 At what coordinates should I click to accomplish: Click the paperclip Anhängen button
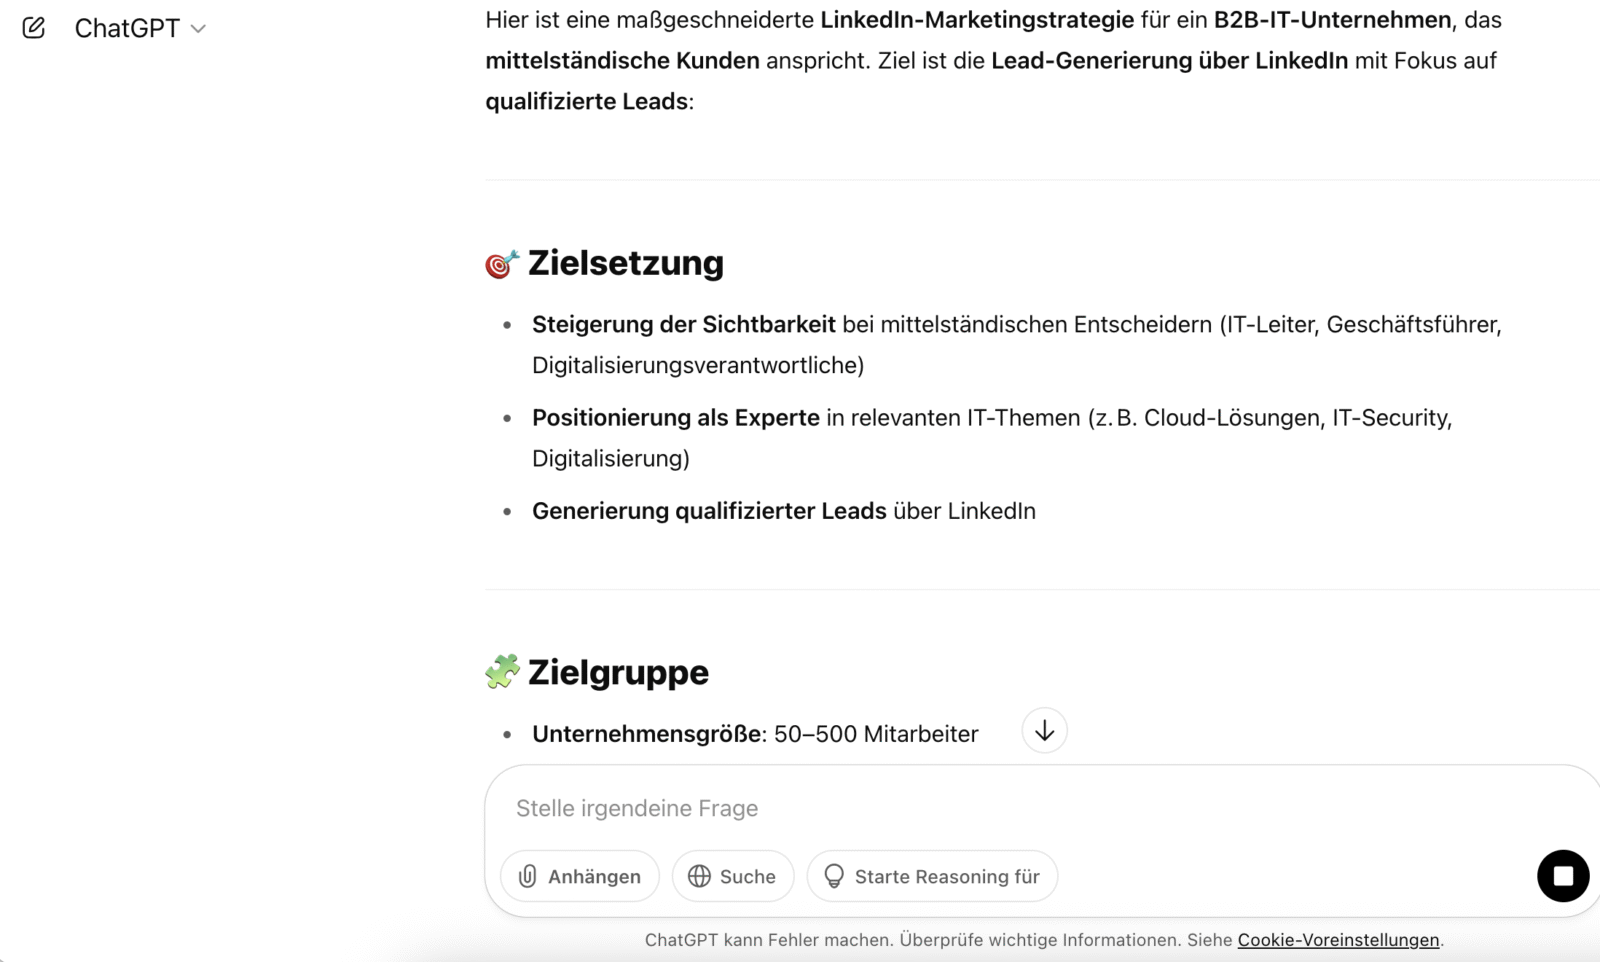[580, 877]
